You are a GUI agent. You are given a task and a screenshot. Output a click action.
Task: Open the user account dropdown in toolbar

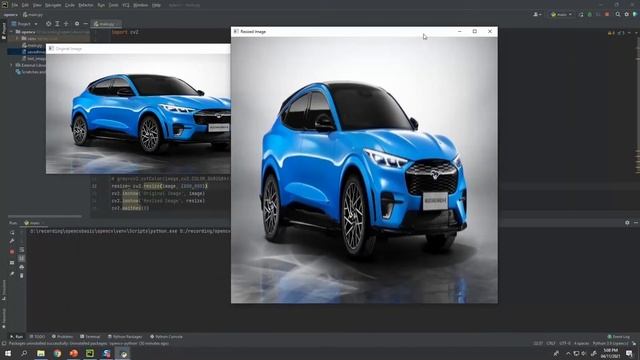tap(538, 14)
